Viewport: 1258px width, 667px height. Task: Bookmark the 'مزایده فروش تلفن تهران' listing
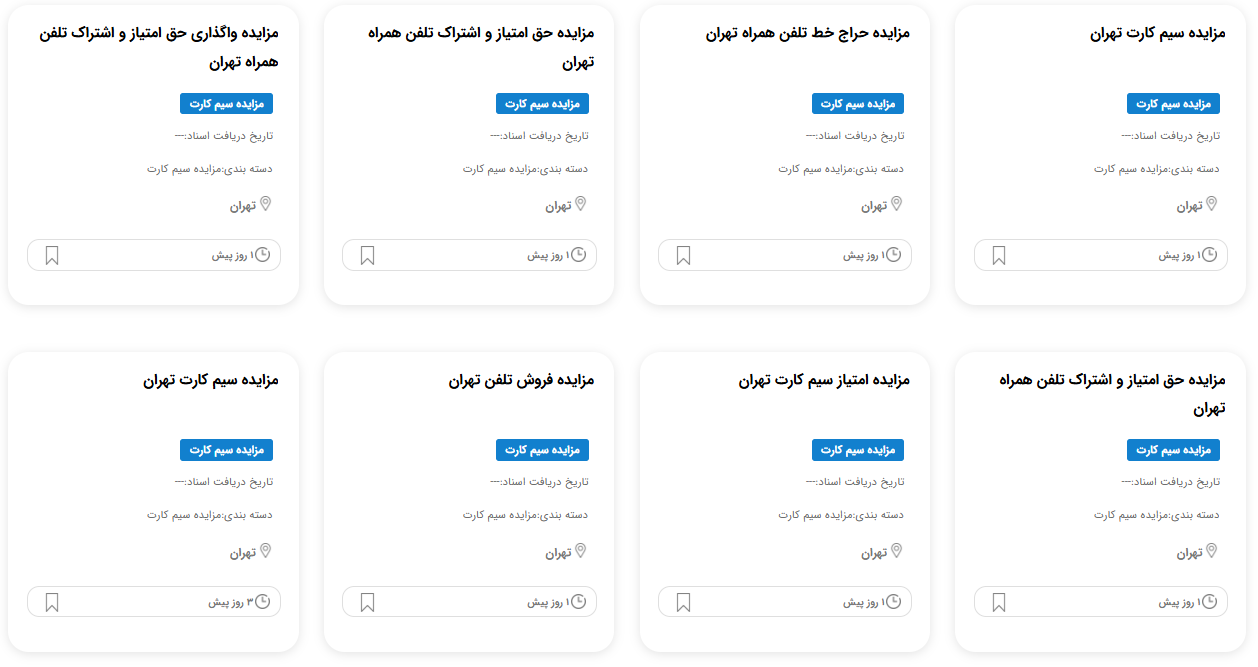click(x=367, y=603)
